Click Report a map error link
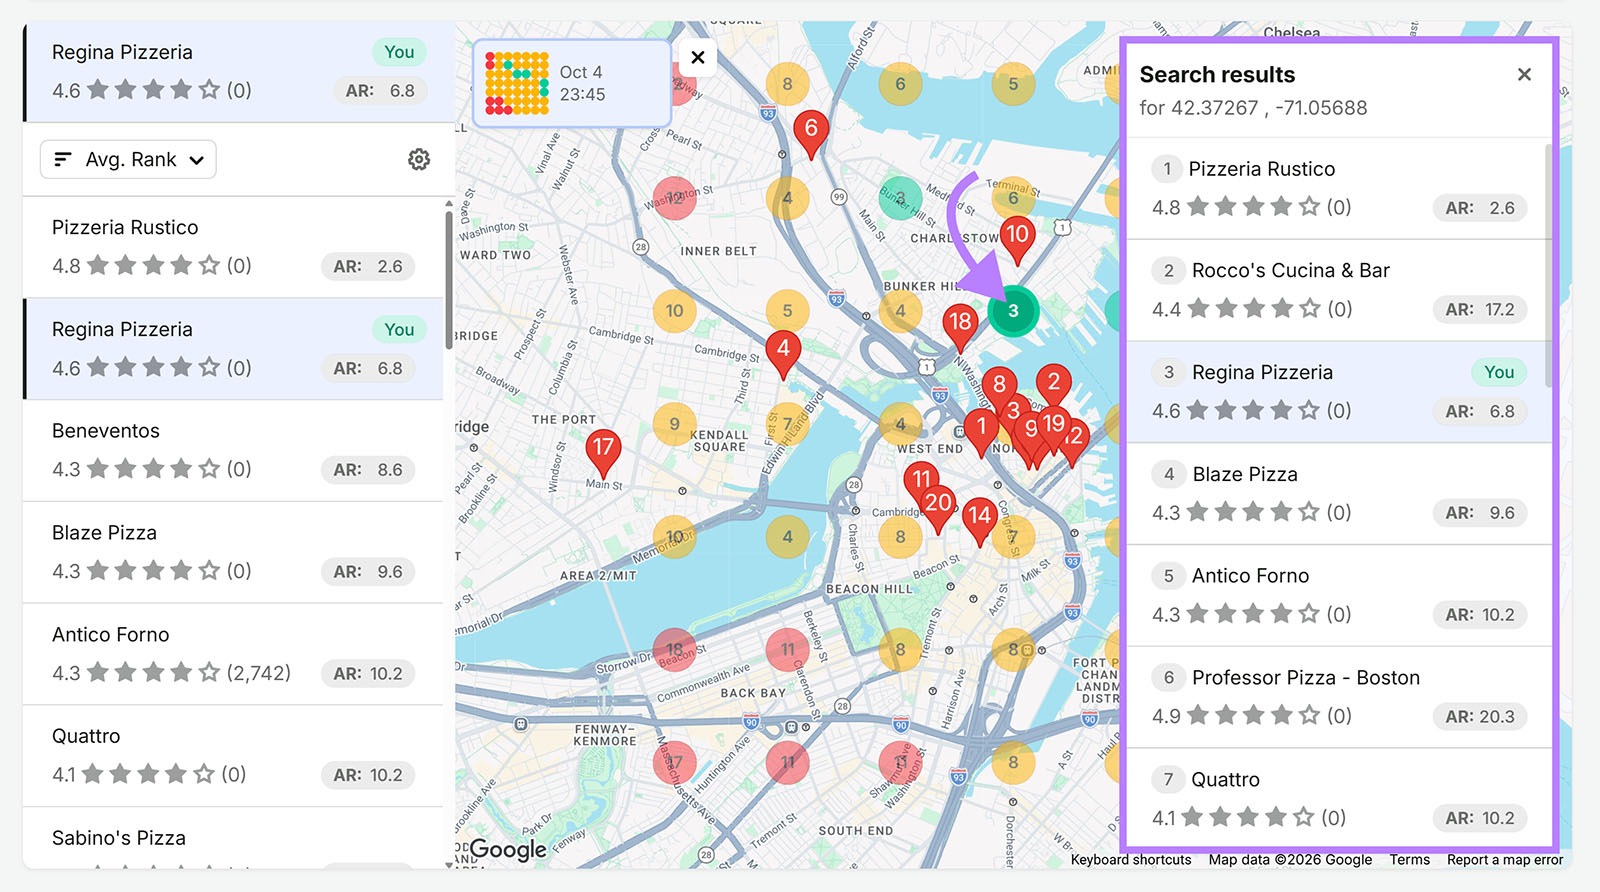The height and width of the screenshot is (892, 1600). 1504,860
